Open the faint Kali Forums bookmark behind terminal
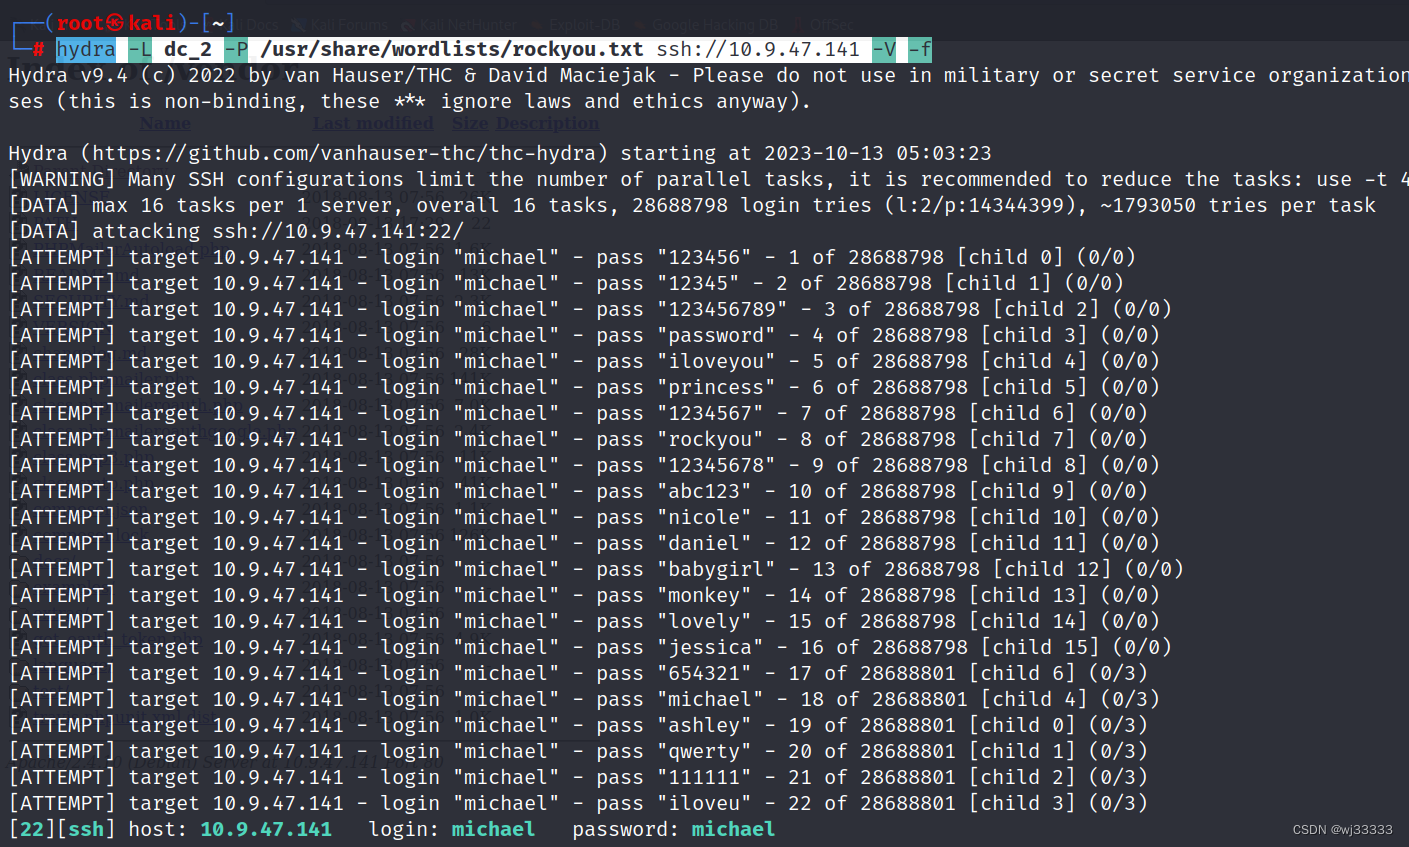This screenshot has height=847, width=1409. pos(339,24)
